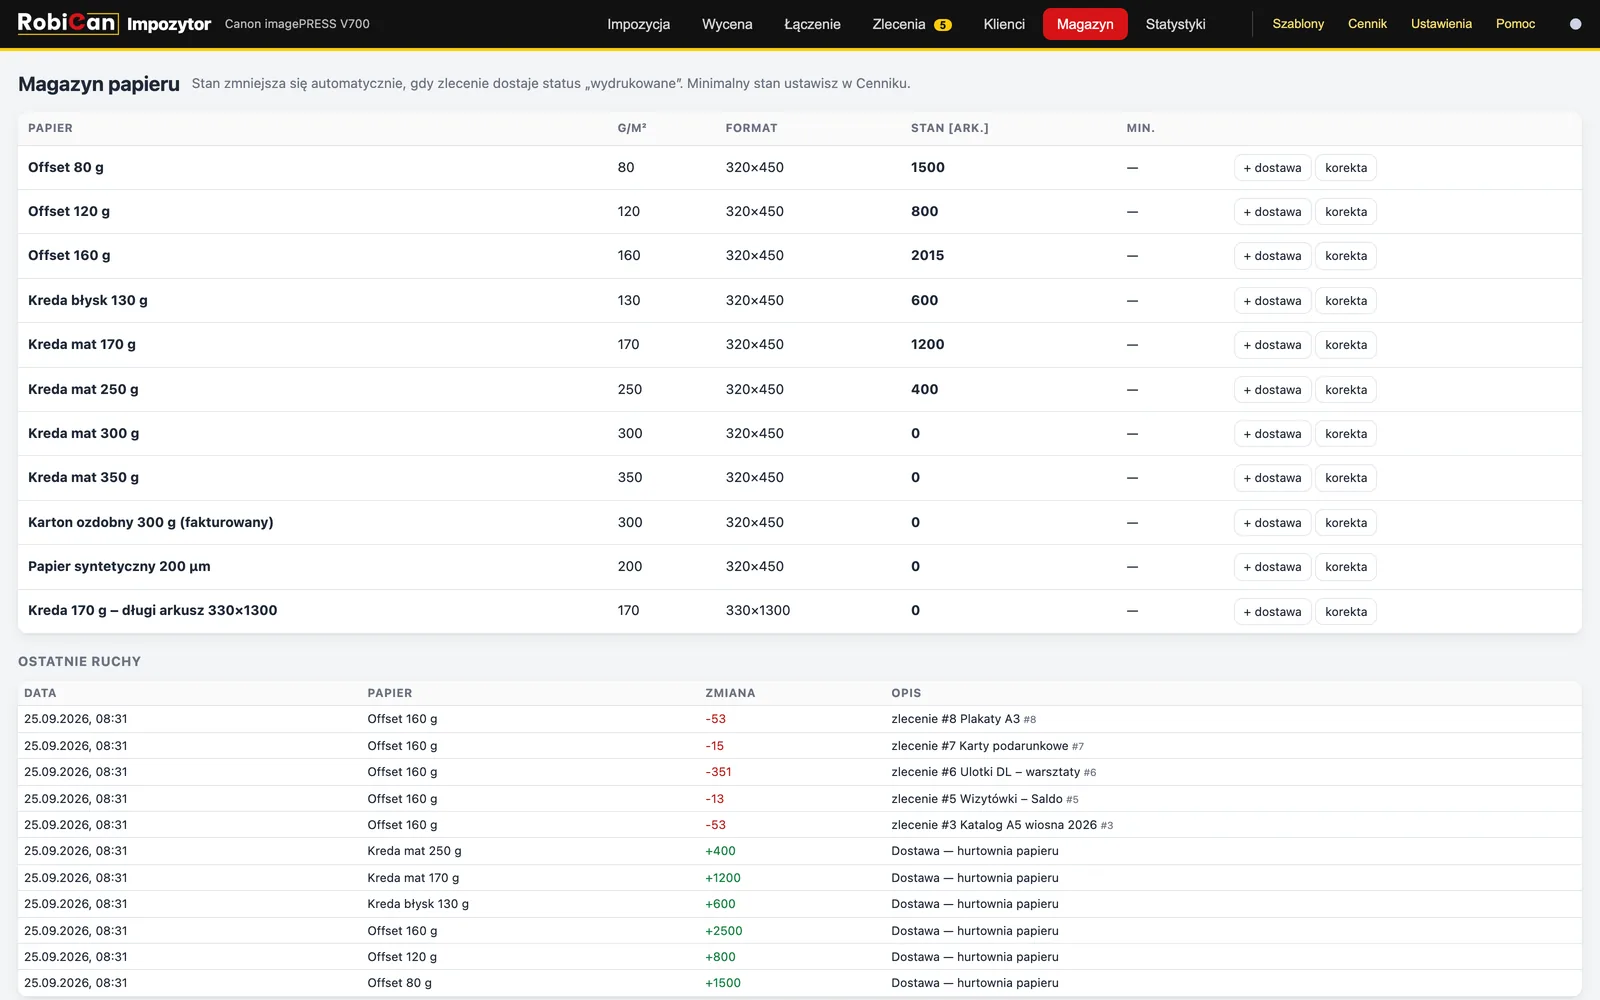Select the Magazyn tab

(x=1085, y=24)
